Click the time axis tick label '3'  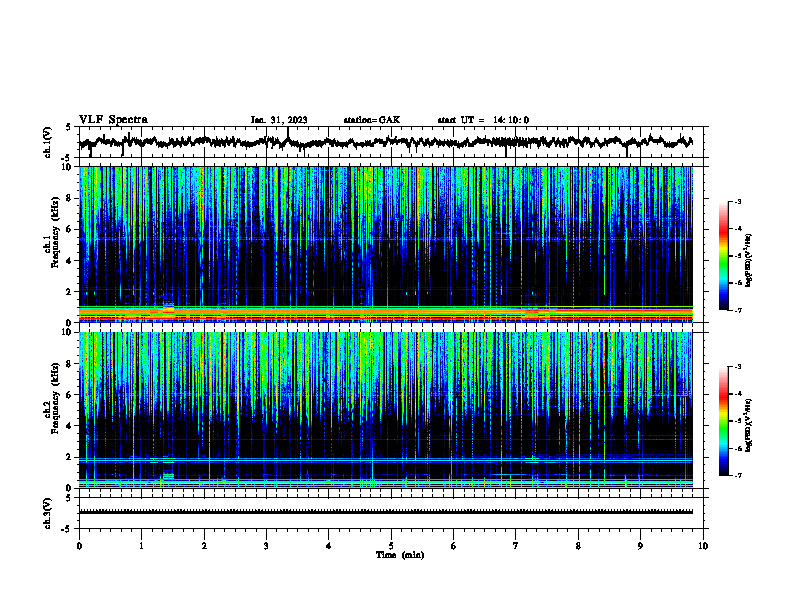pos(266,546)
